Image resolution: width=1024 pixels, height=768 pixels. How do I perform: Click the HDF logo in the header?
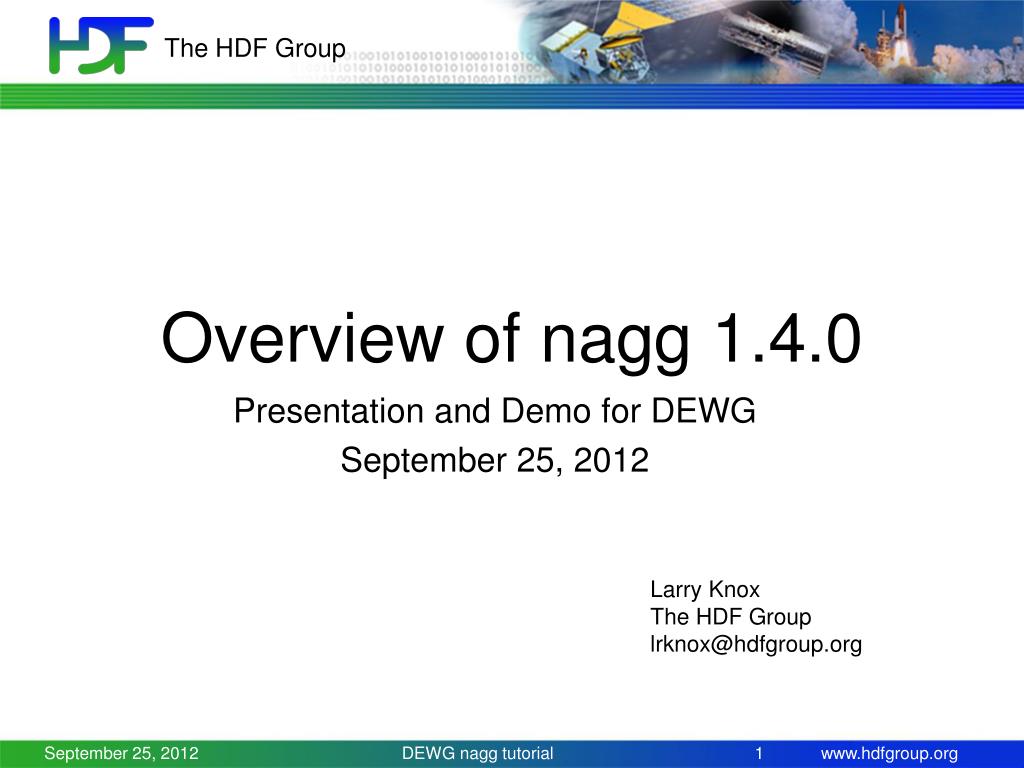(101, 45)
